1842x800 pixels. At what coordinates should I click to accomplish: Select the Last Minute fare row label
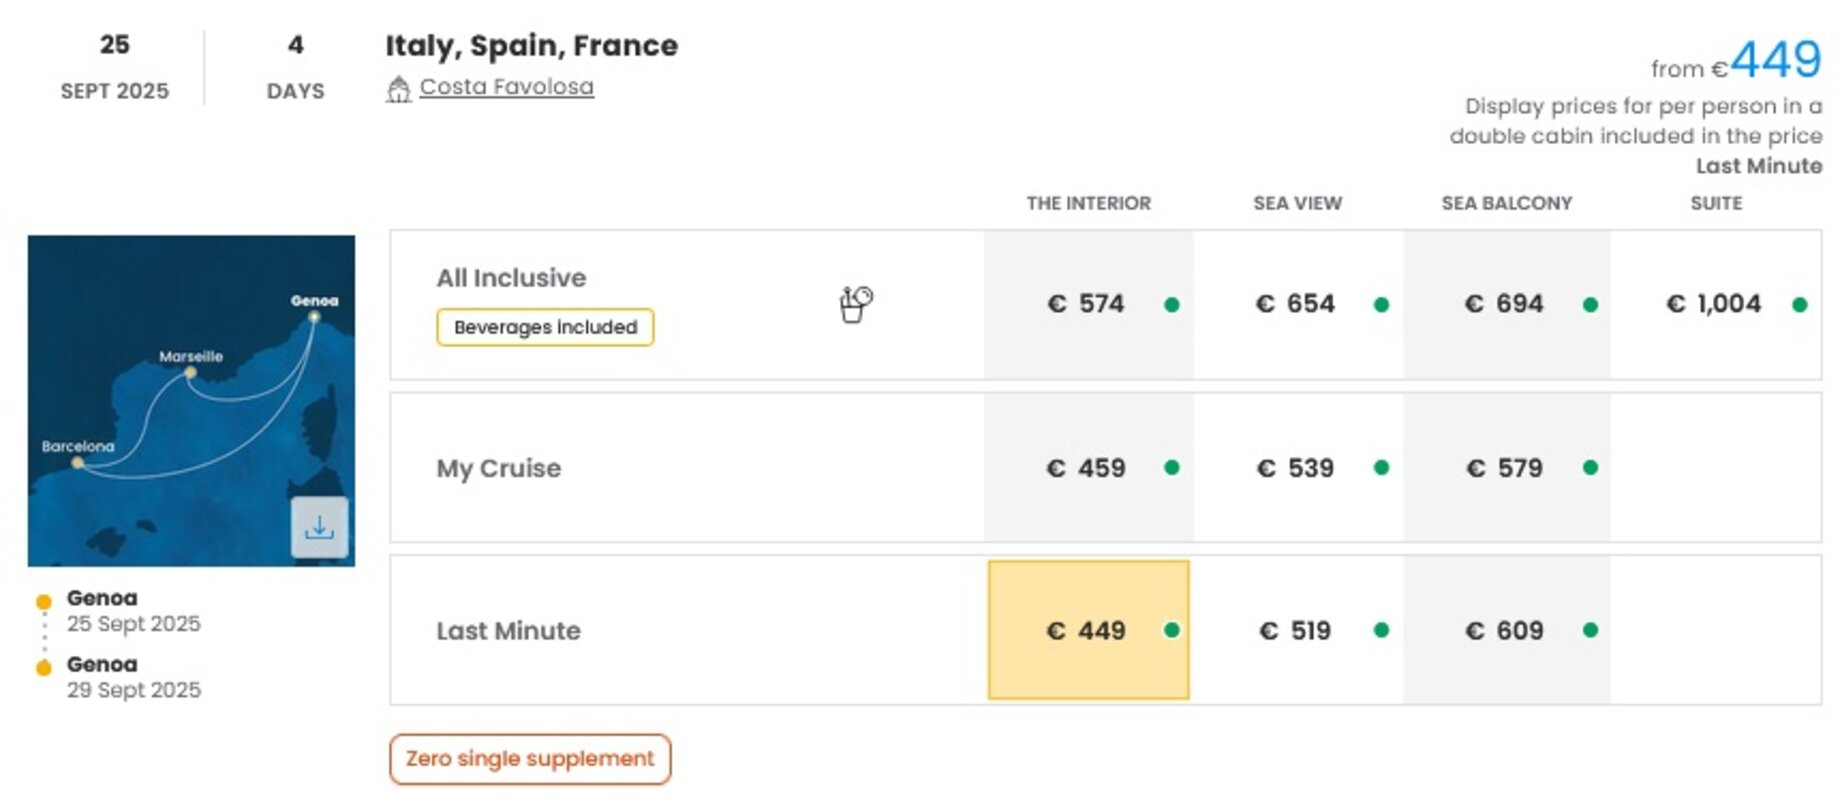[x=508, y=631]
